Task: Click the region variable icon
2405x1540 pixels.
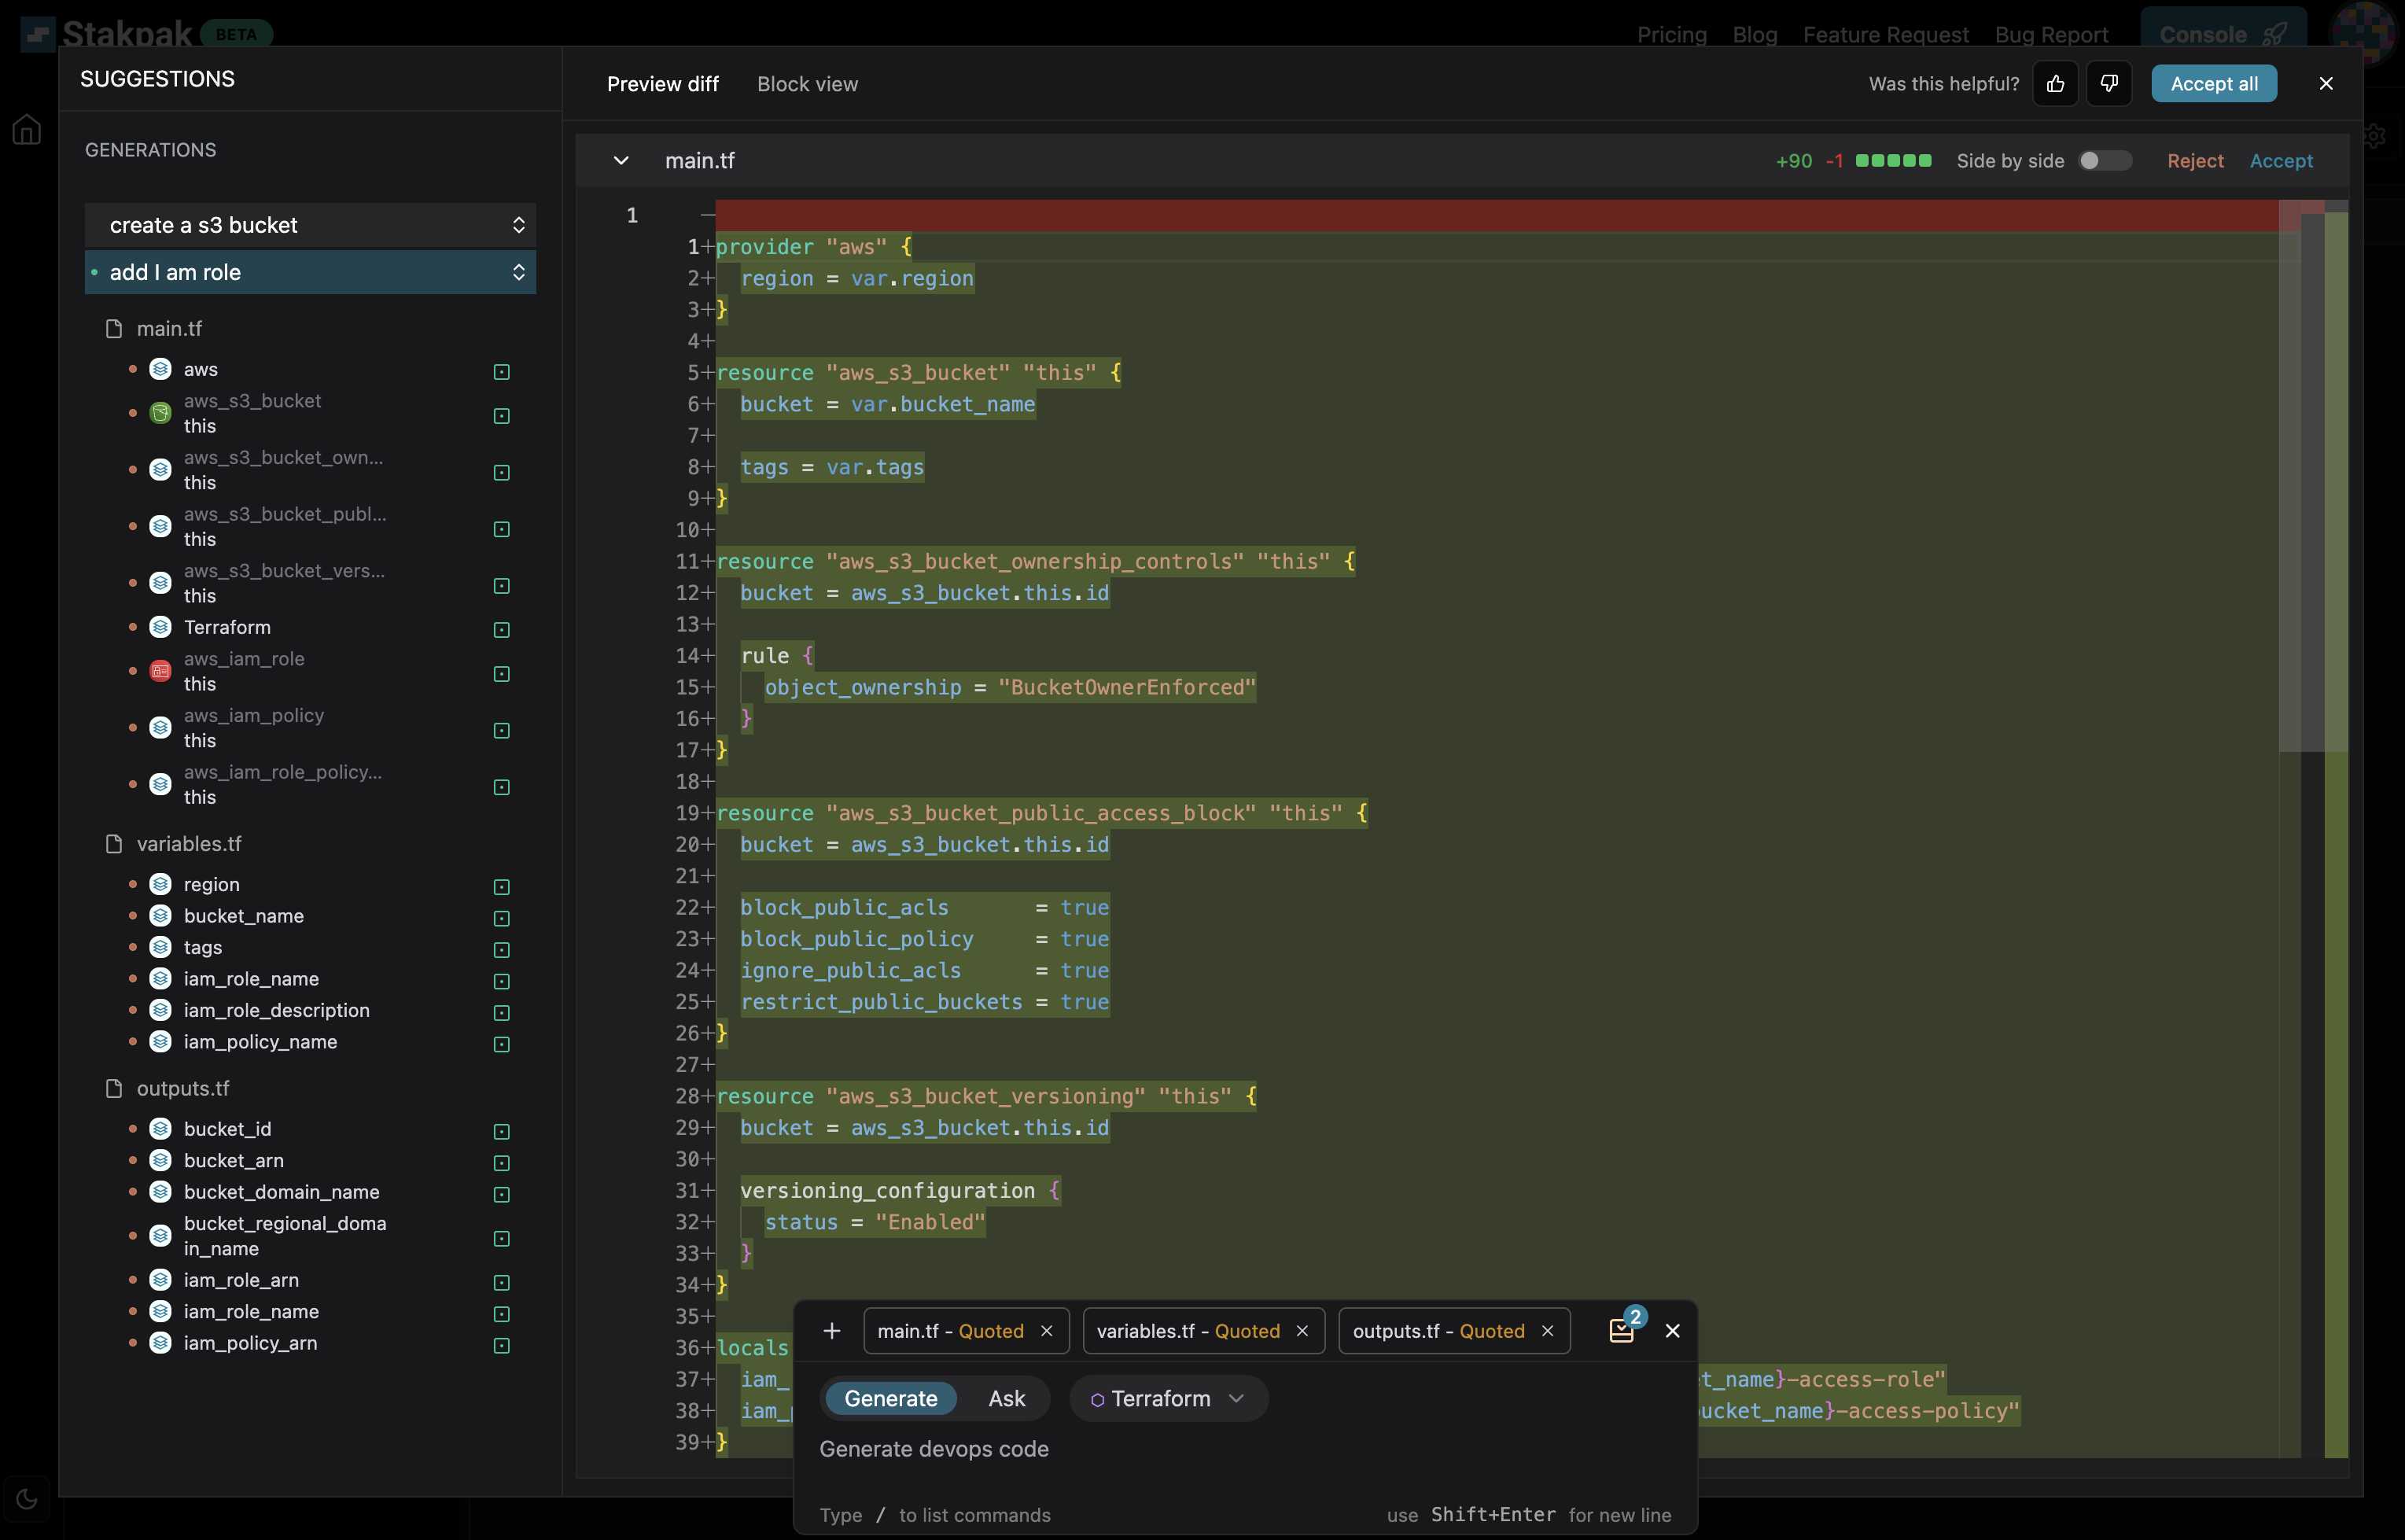Action: (160, 884)
